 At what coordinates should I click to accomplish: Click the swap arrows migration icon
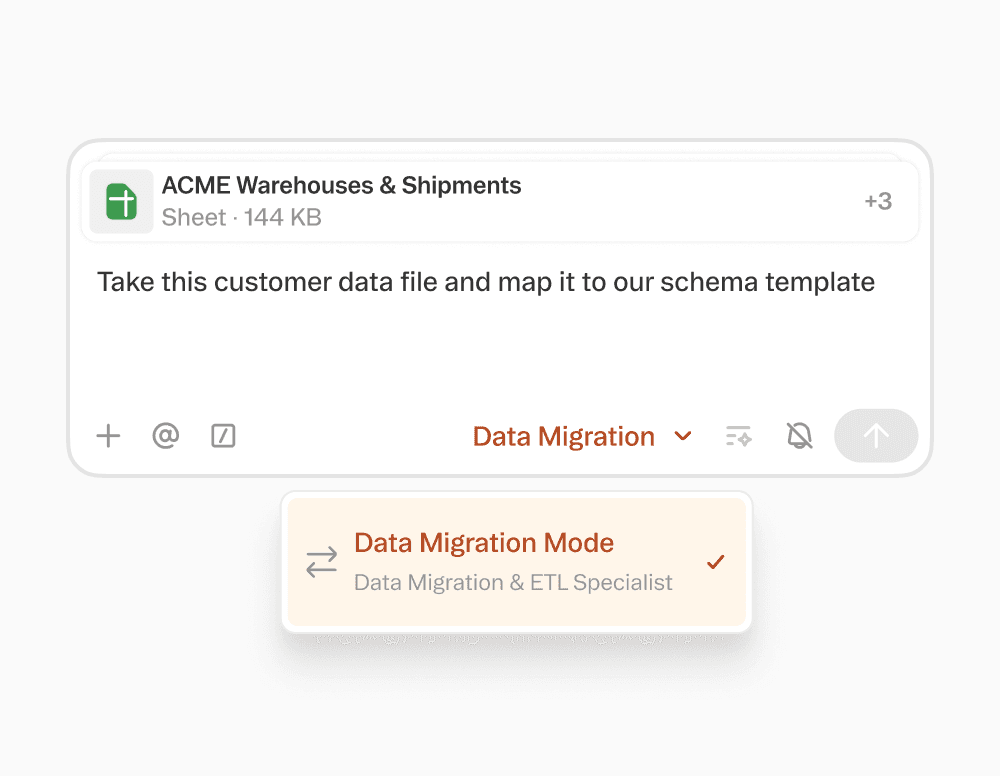tap(321, 562)
